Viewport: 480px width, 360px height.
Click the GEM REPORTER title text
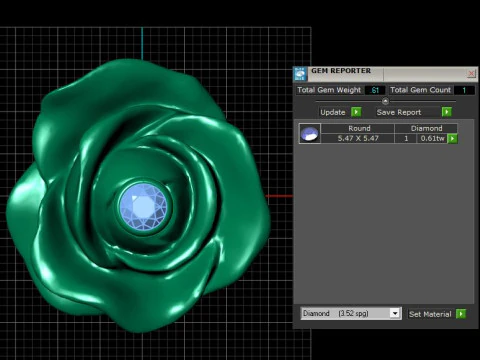[x=341, y=71]
